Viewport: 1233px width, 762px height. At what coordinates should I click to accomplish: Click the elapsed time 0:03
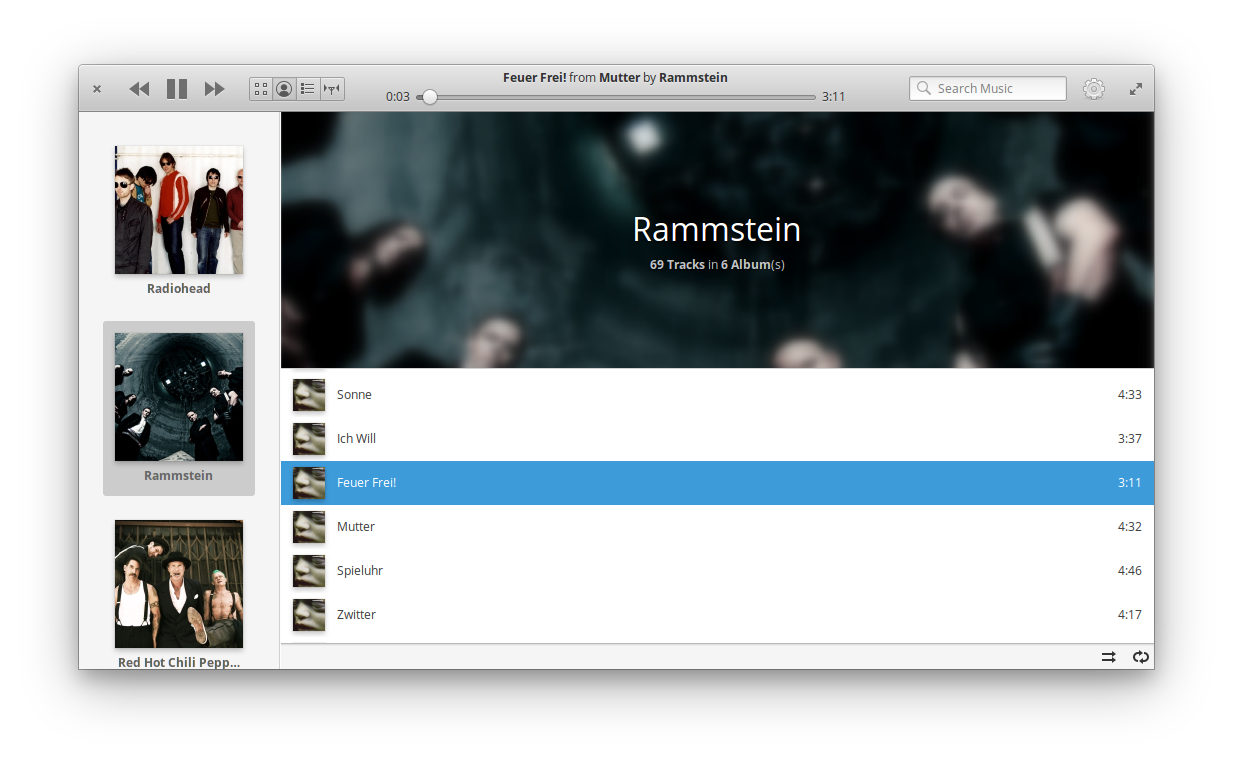398,97
